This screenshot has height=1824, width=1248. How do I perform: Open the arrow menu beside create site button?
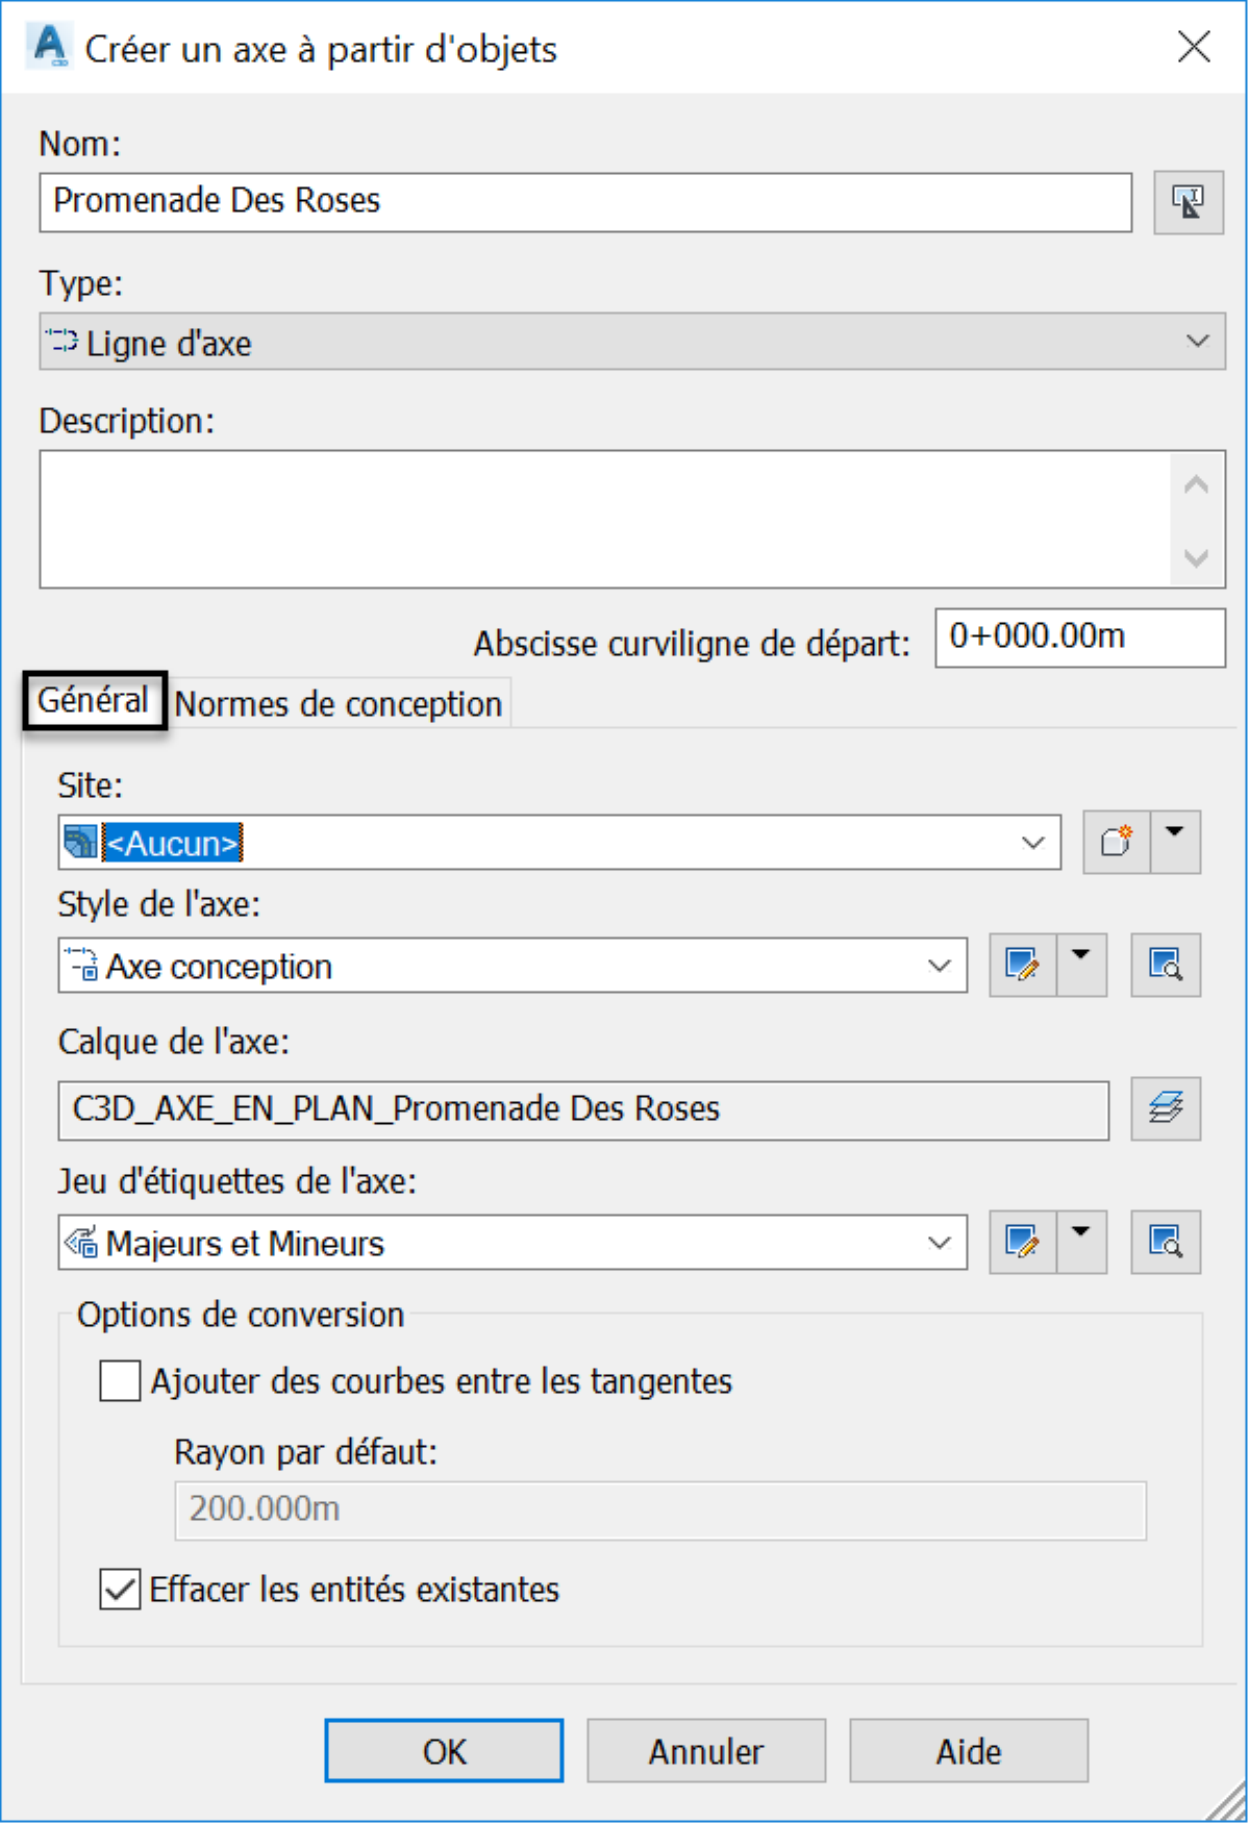tap(1176, 842)
